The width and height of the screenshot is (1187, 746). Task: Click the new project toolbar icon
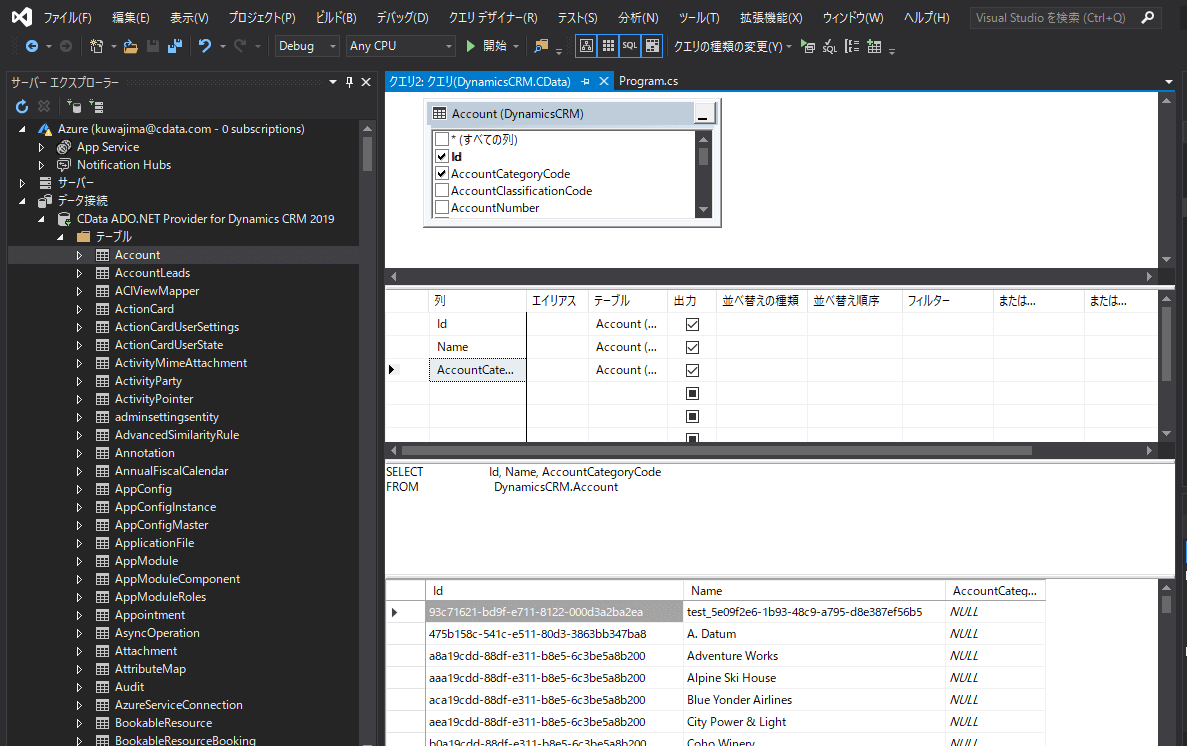pos(96,46)
